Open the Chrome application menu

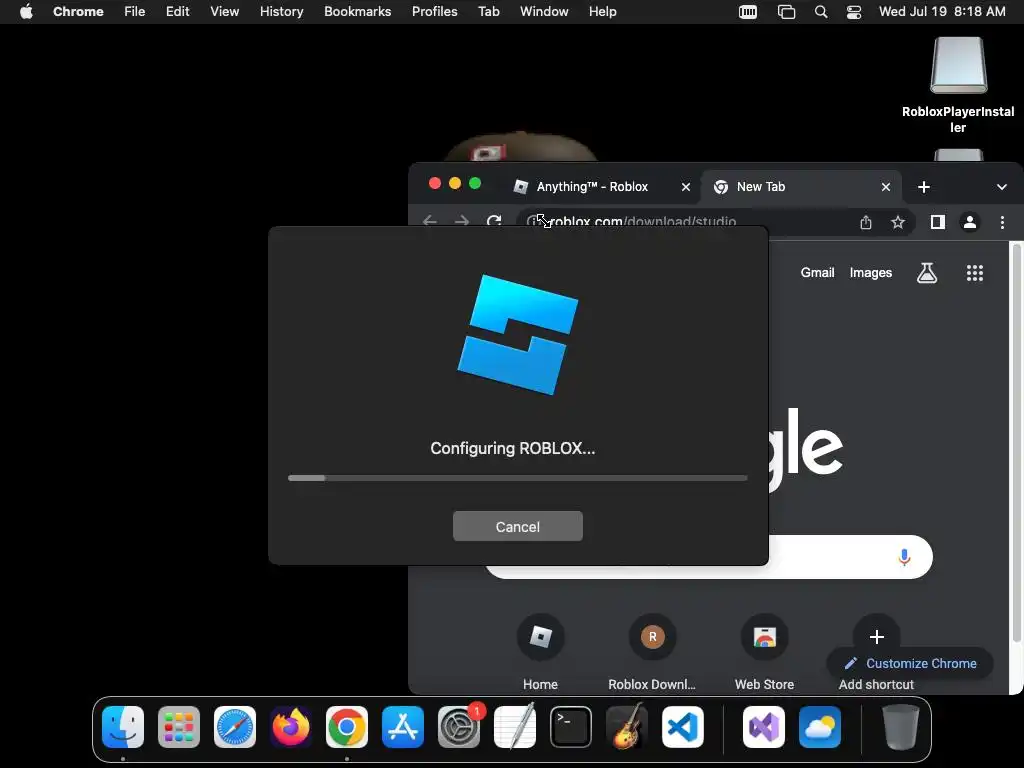(78, 12)
